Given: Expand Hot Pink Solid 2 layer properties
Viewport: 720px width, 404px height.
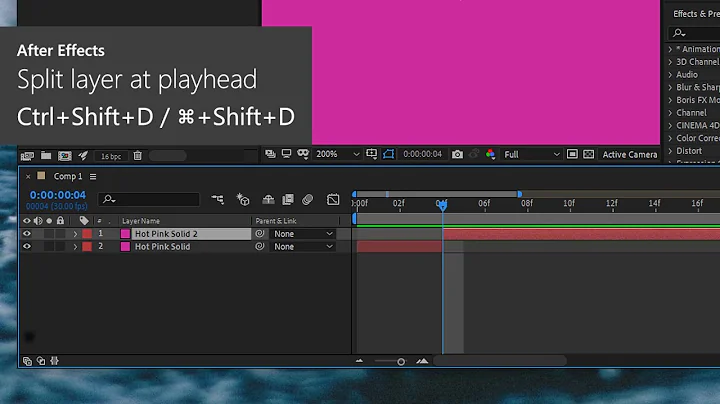Looking at the screenshot, I should [75, 234].
